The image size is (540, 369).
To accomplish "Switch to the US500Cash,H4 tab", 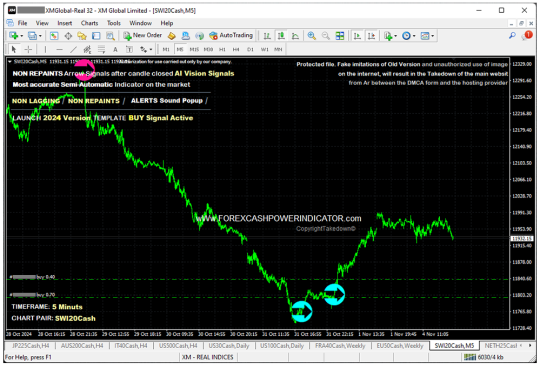I will pos(178,346).
